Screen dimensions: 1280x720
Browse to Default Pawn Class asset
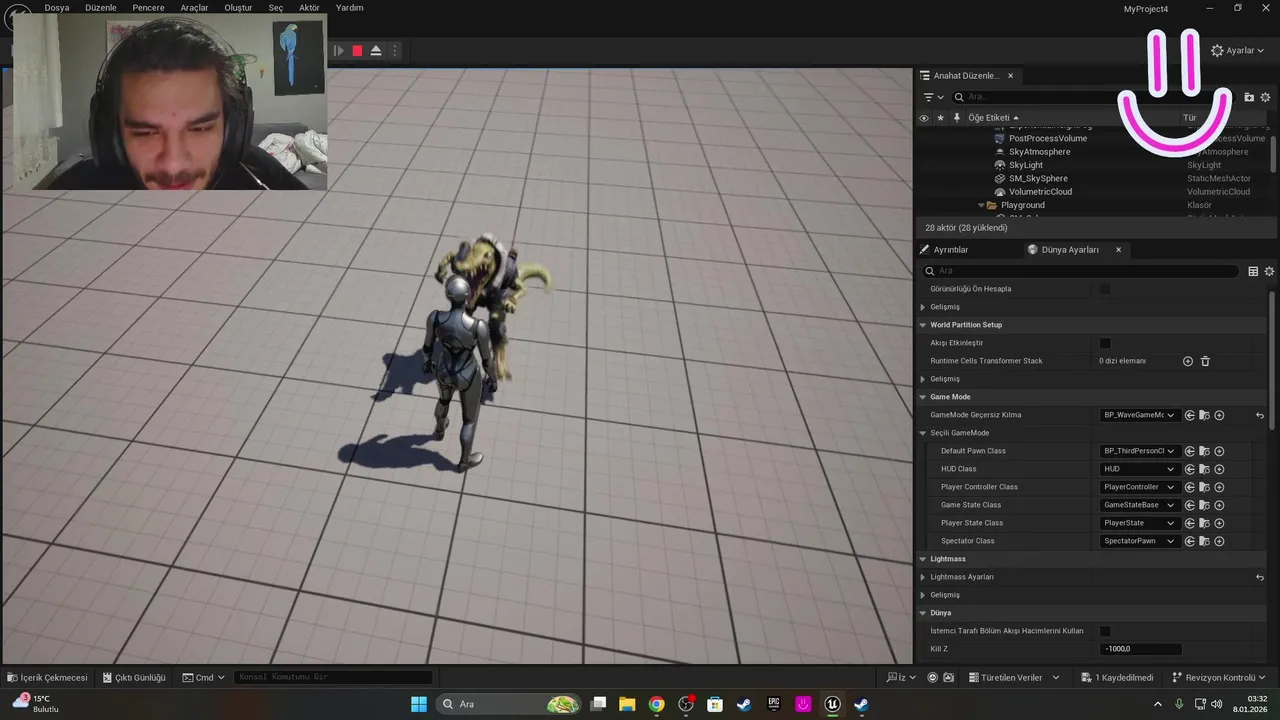coord(1204,451)
